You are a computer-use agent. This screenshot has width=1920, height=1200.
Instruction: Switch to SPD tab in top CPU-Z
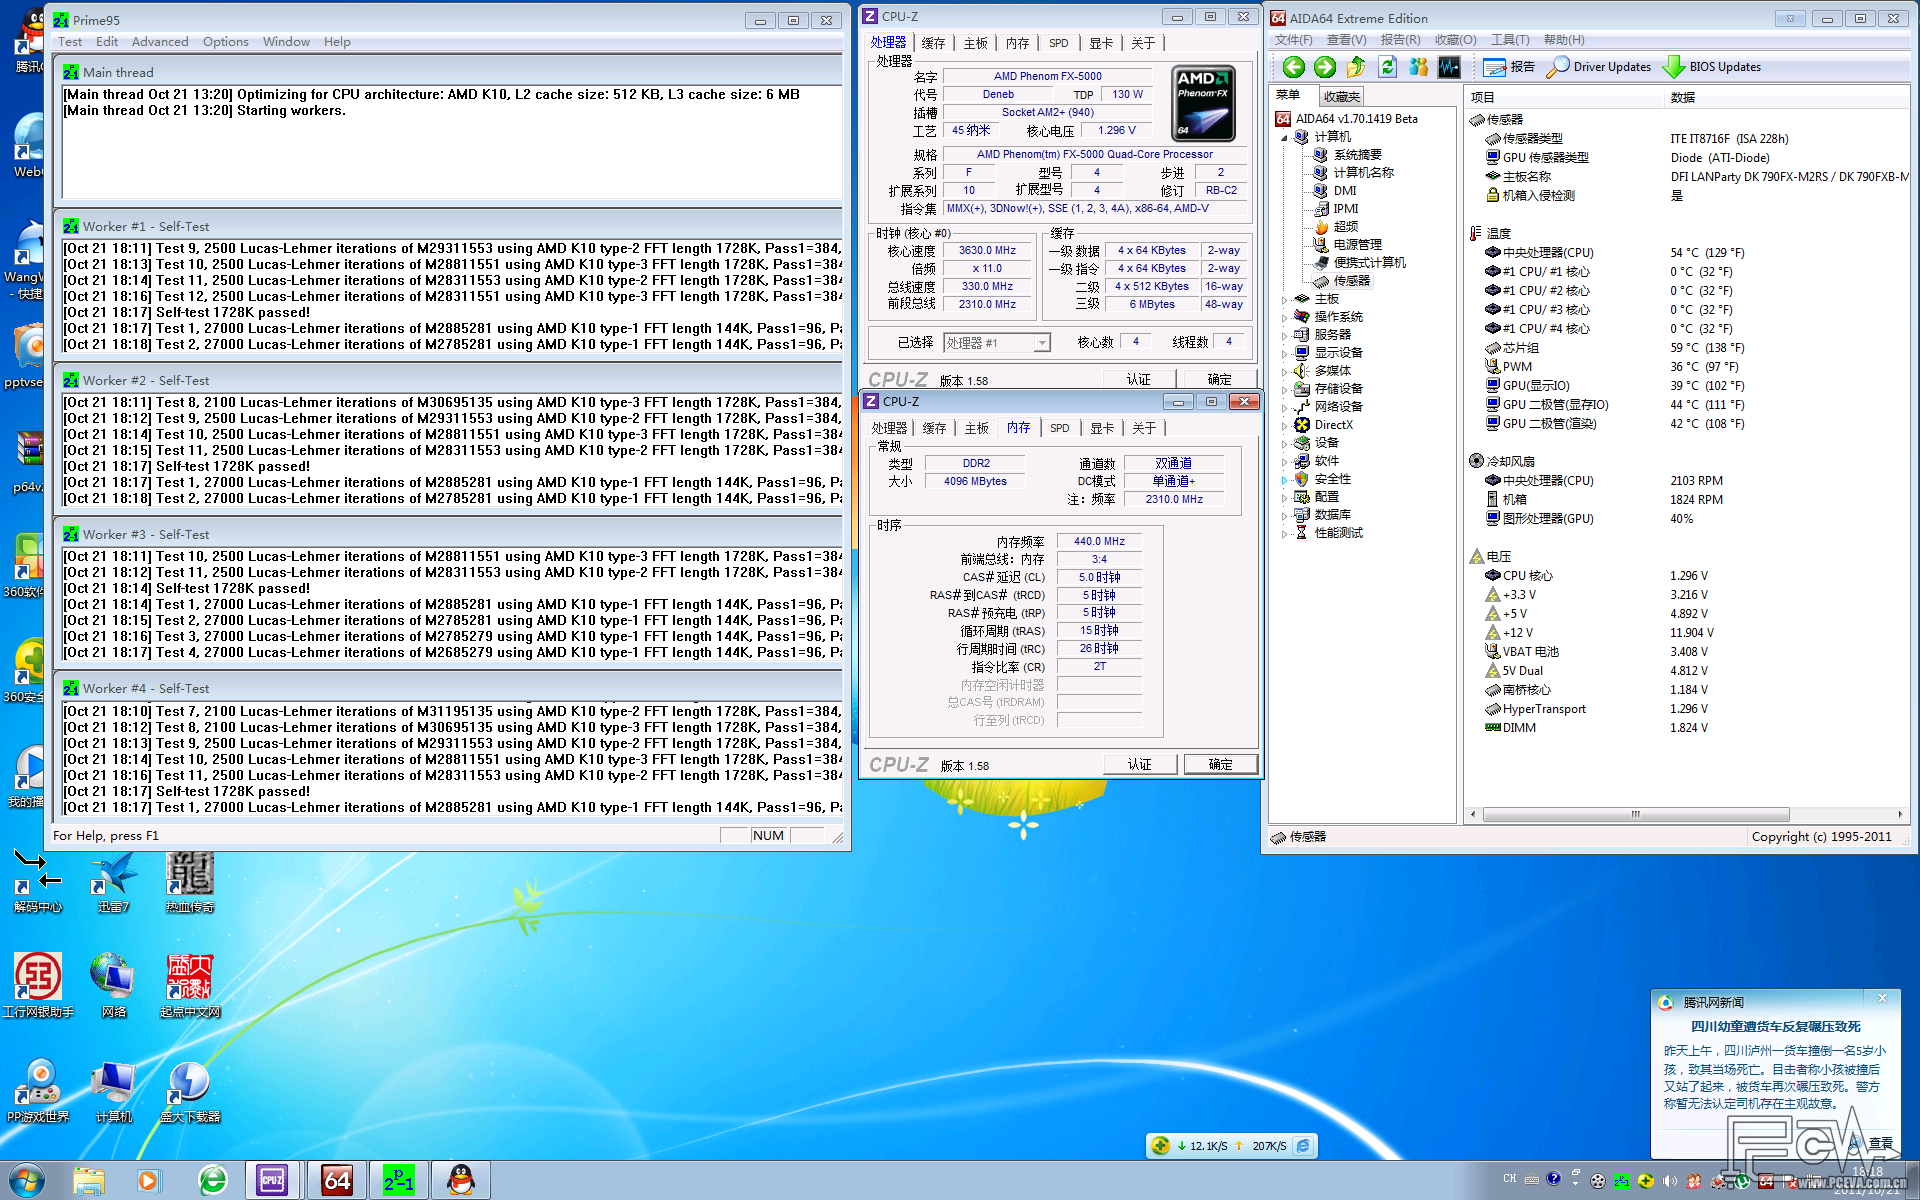click(x=1058, y=43)
